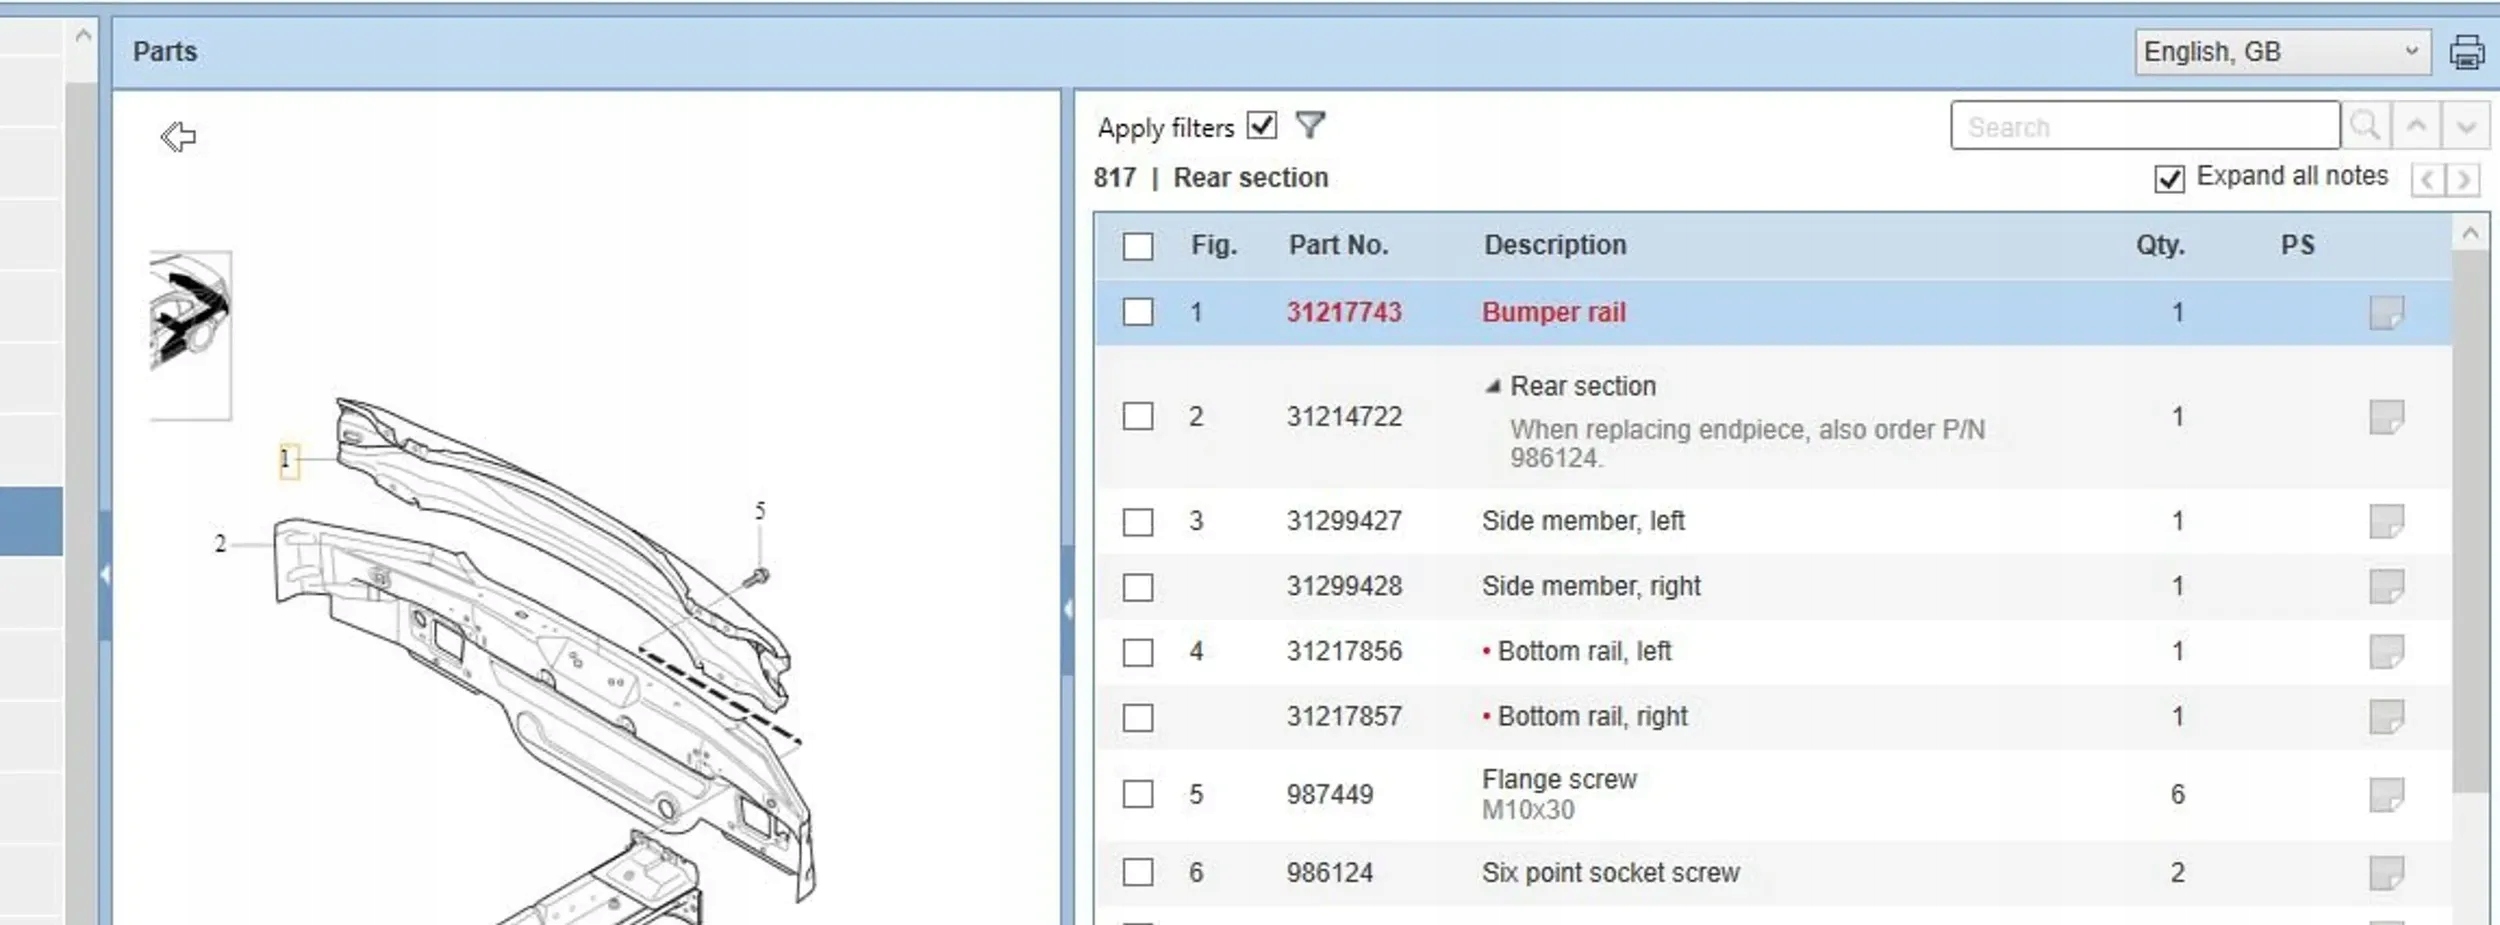
Task: Click the Bumper rail description
Action: click(x=1554, y=312)
